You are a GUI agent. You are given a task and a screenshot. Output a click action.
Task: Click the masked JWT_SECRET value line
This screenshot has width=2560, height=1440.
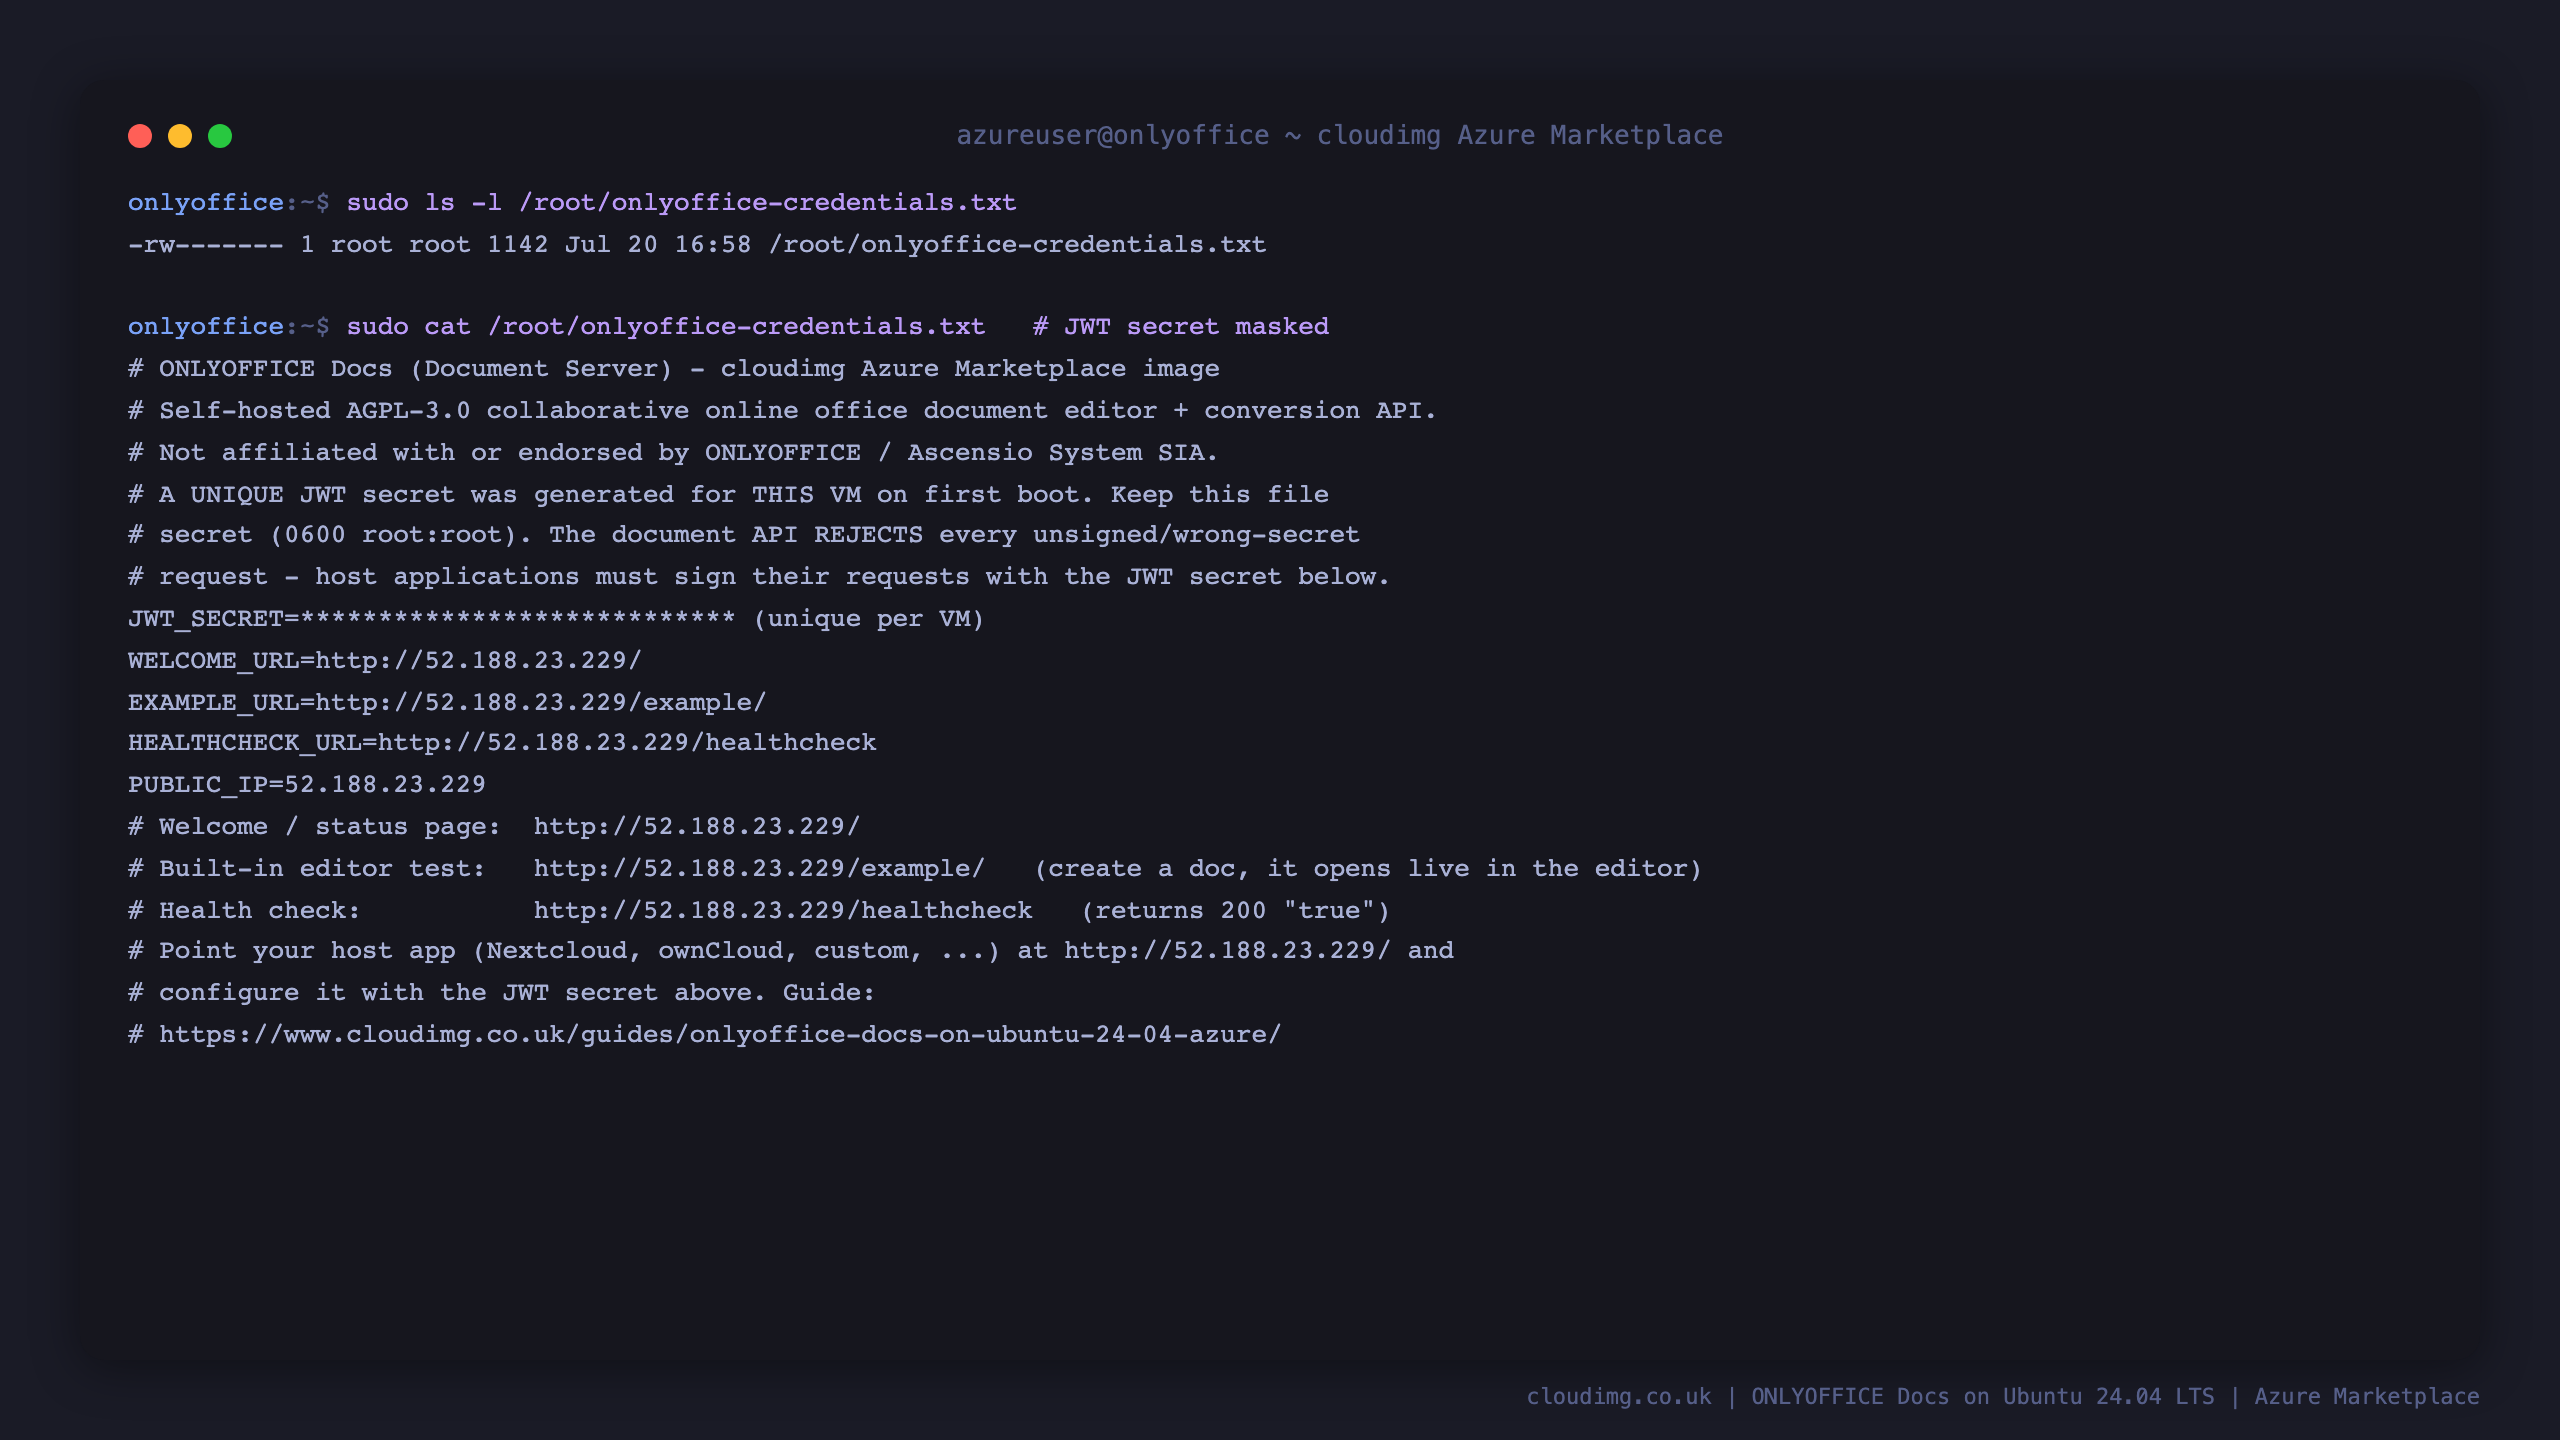[x=556, y=619]
